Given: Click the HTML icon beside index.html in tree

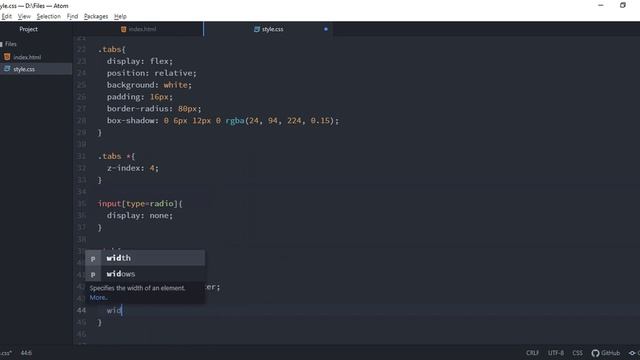Looking at the screenshot, I should coord(7,57).
